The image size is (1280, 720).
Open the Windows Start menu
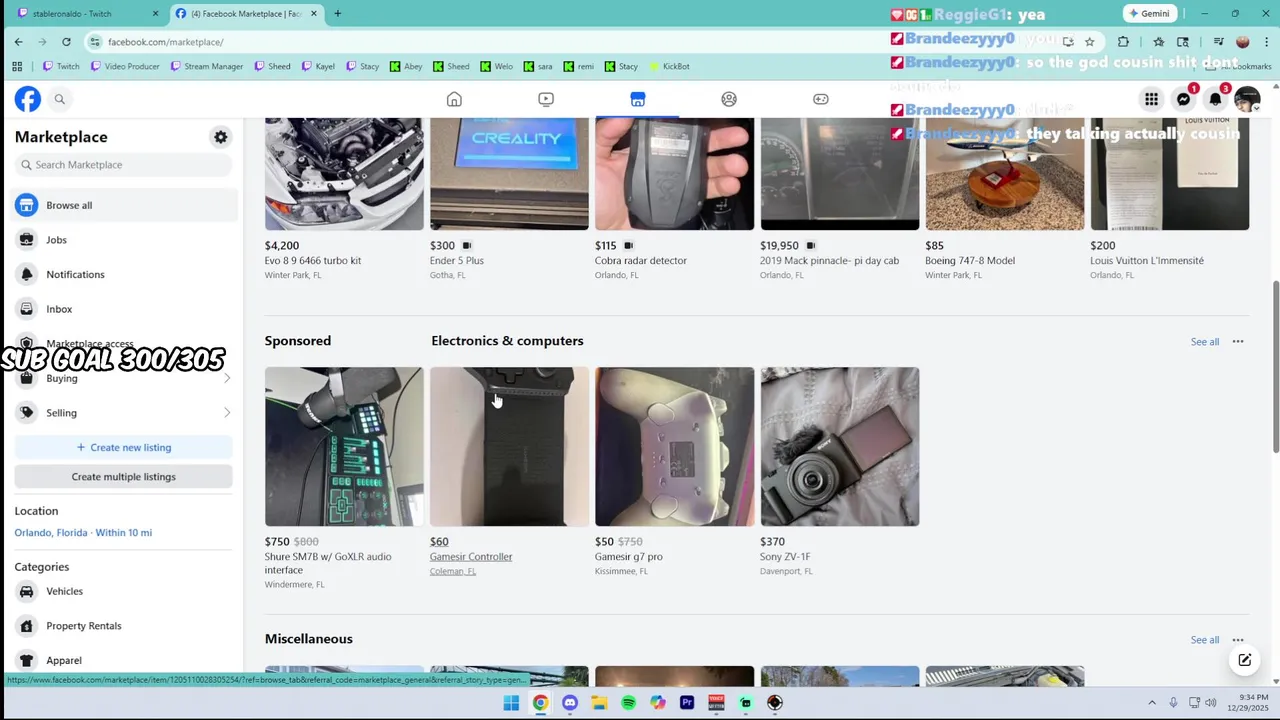(x=511, y=703)
